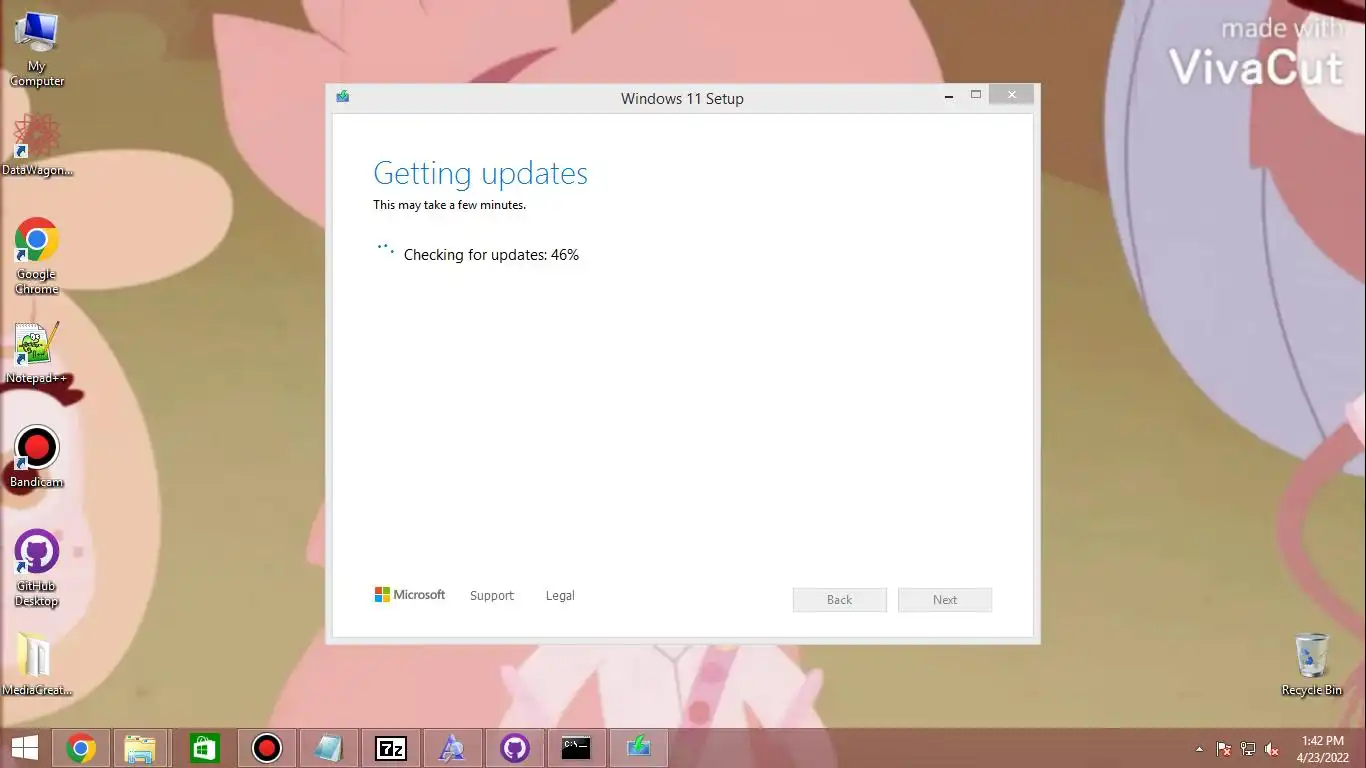The width and height of the screenshot is (1366, 768).
Task: Open the Action Center flag icon
Action: tap(1224, 749)
